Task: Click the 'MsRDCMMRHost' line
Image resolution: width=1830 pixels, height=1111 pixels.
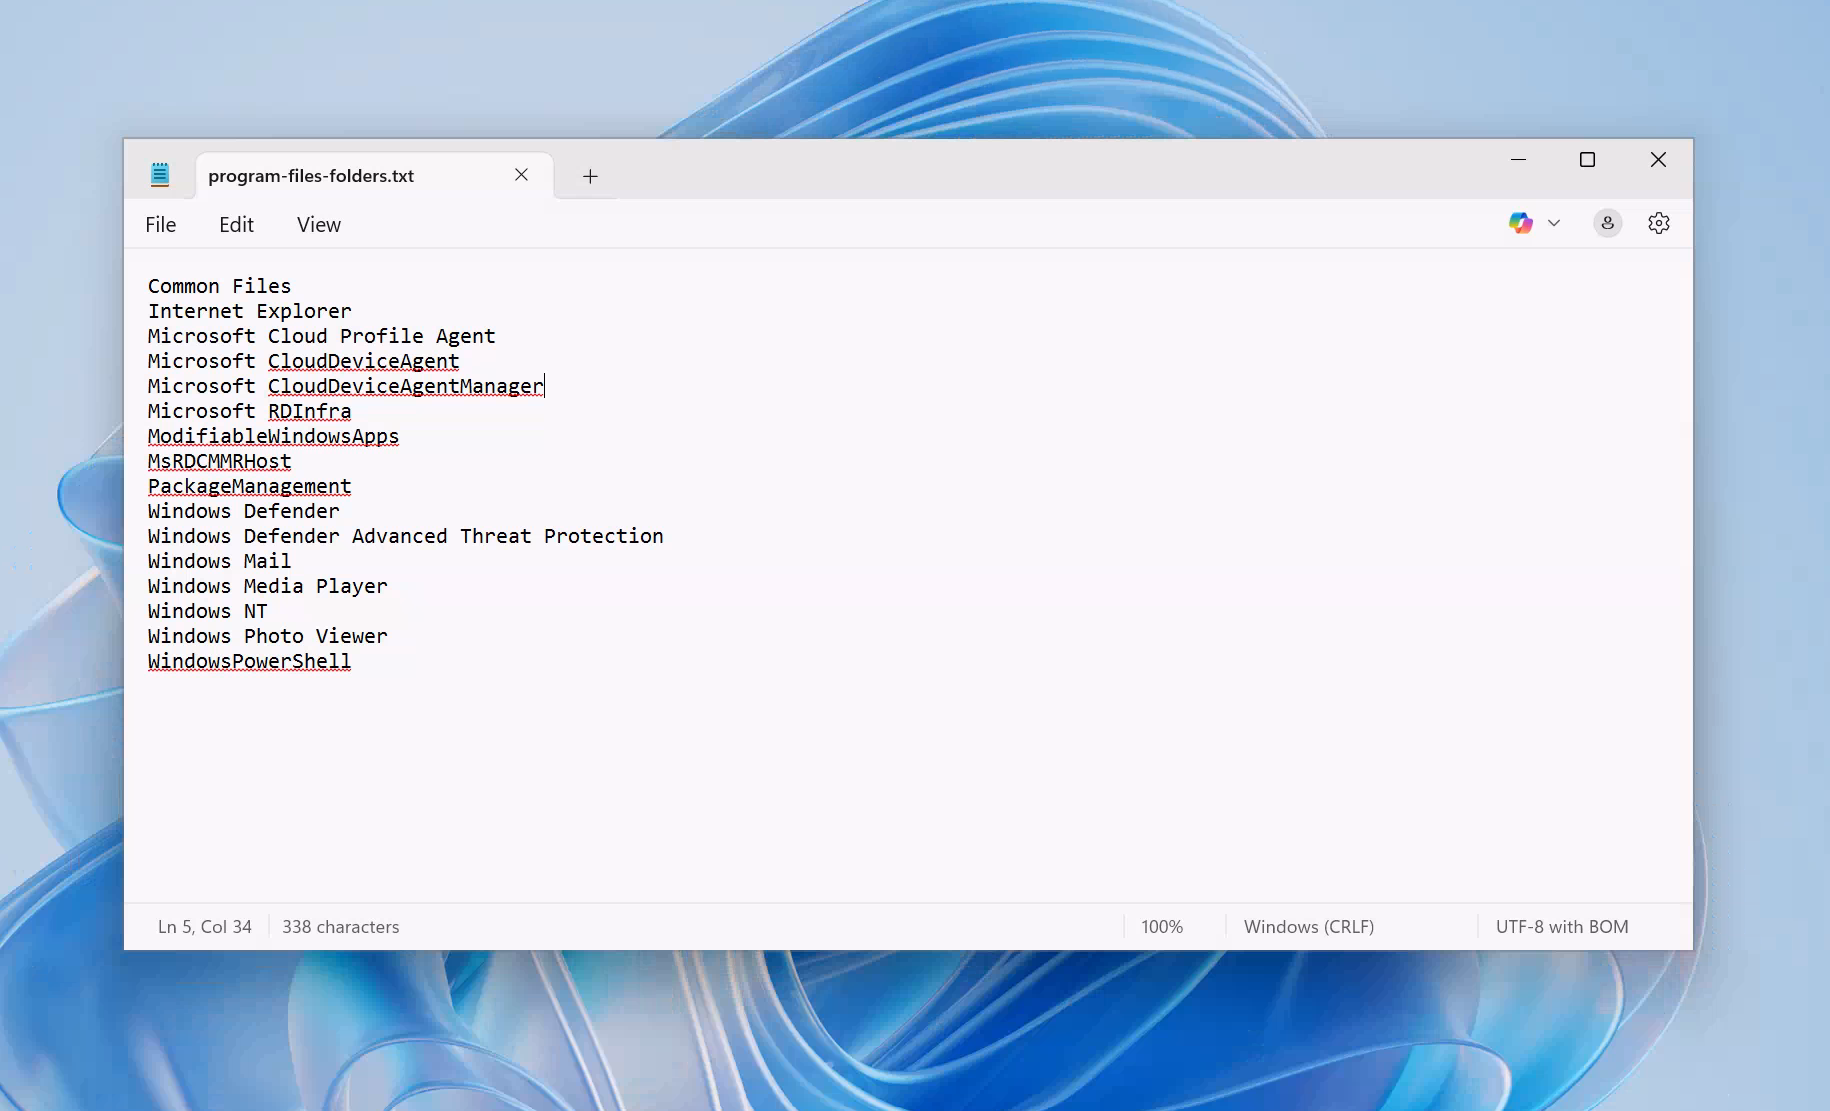Action: (220, 461)
